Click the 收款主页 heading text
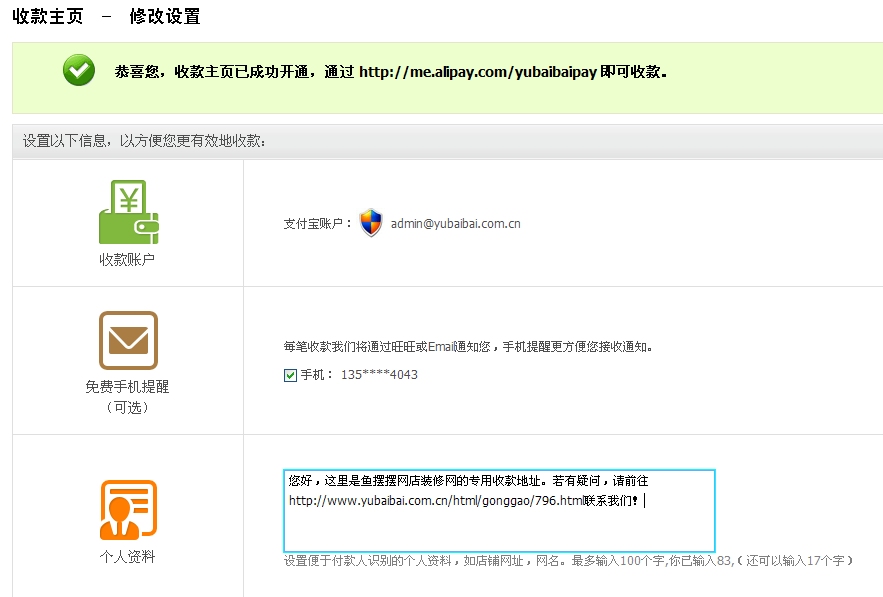The image size is (883, 597). click(48, 16)
